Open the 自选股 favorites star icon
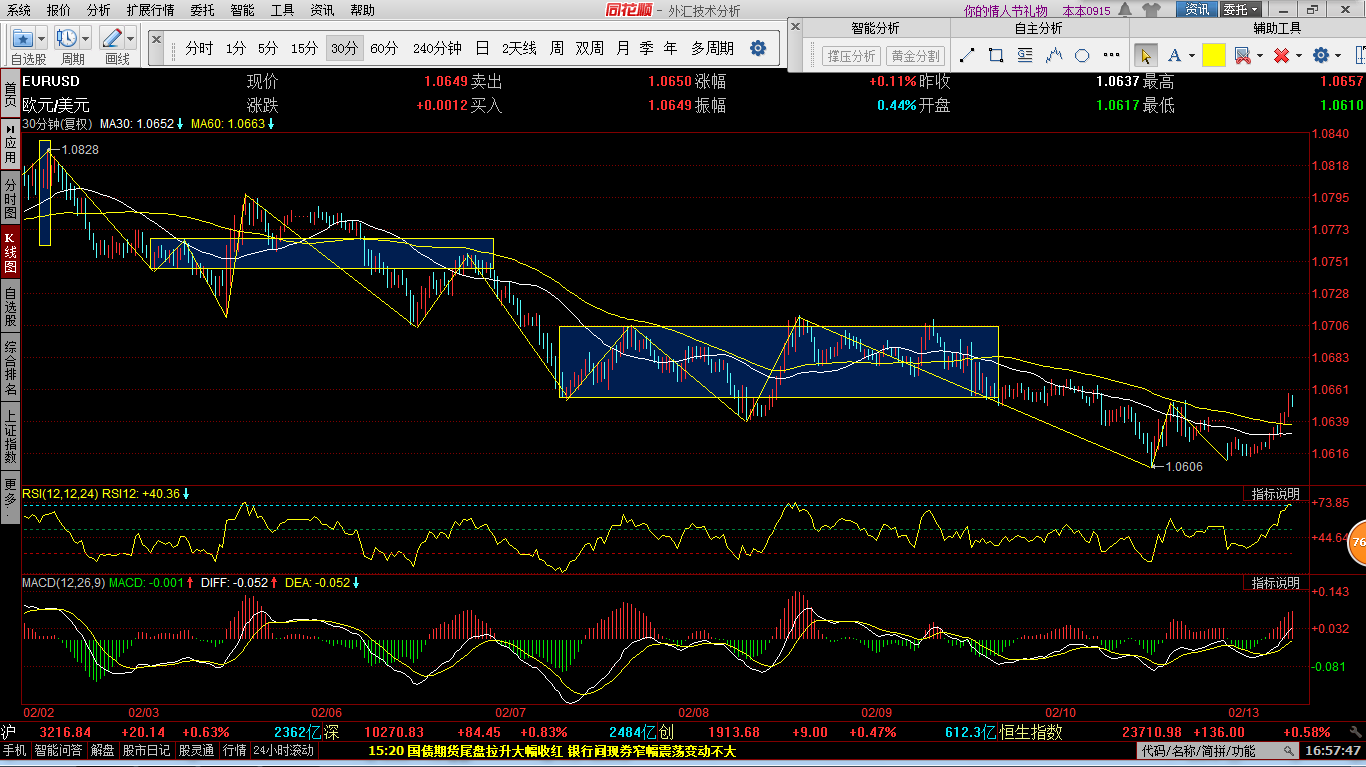This screenshot has height=767, width=1366. pos(23,38)
